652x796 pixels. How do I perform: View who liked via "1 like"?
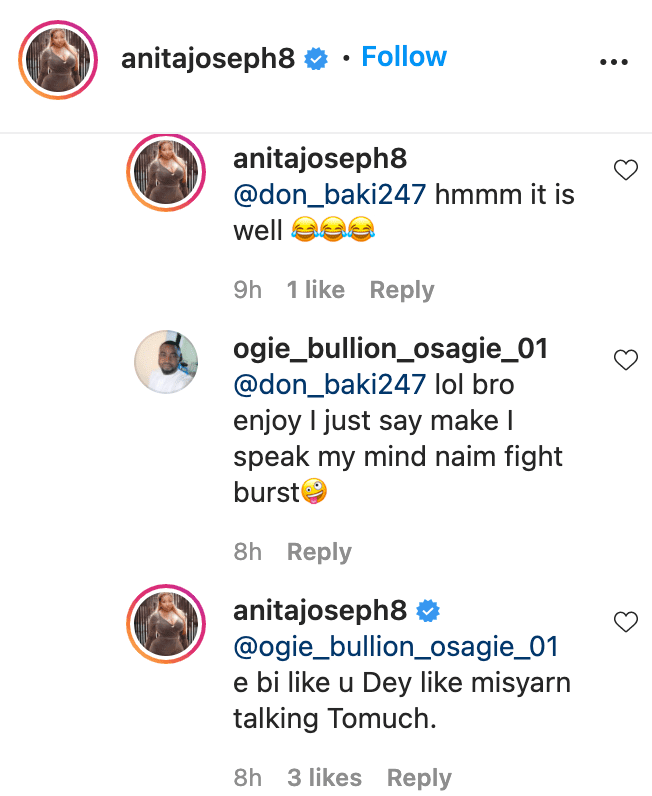point(315,290)
